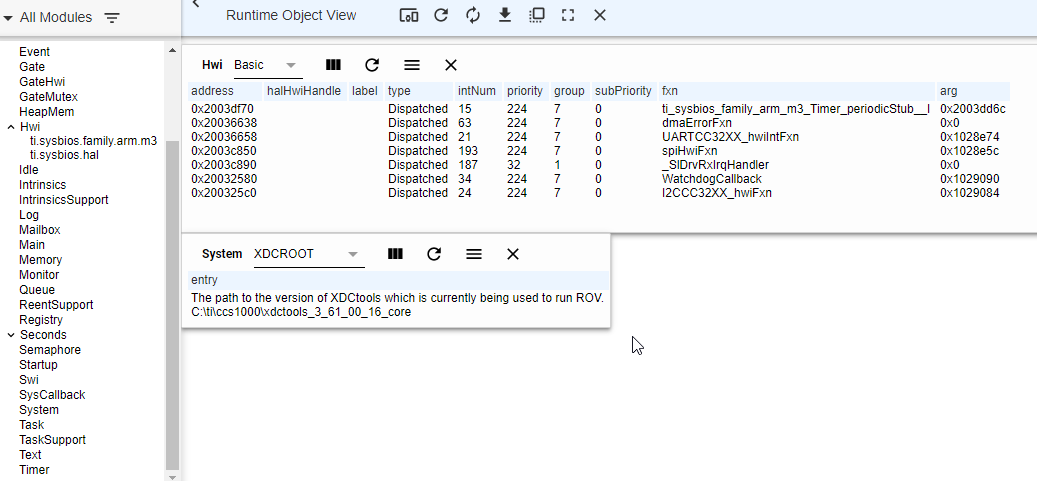Click the subPriority column header
The width and height of the screenshot is (1037, 481).
[x=623, y=91]
